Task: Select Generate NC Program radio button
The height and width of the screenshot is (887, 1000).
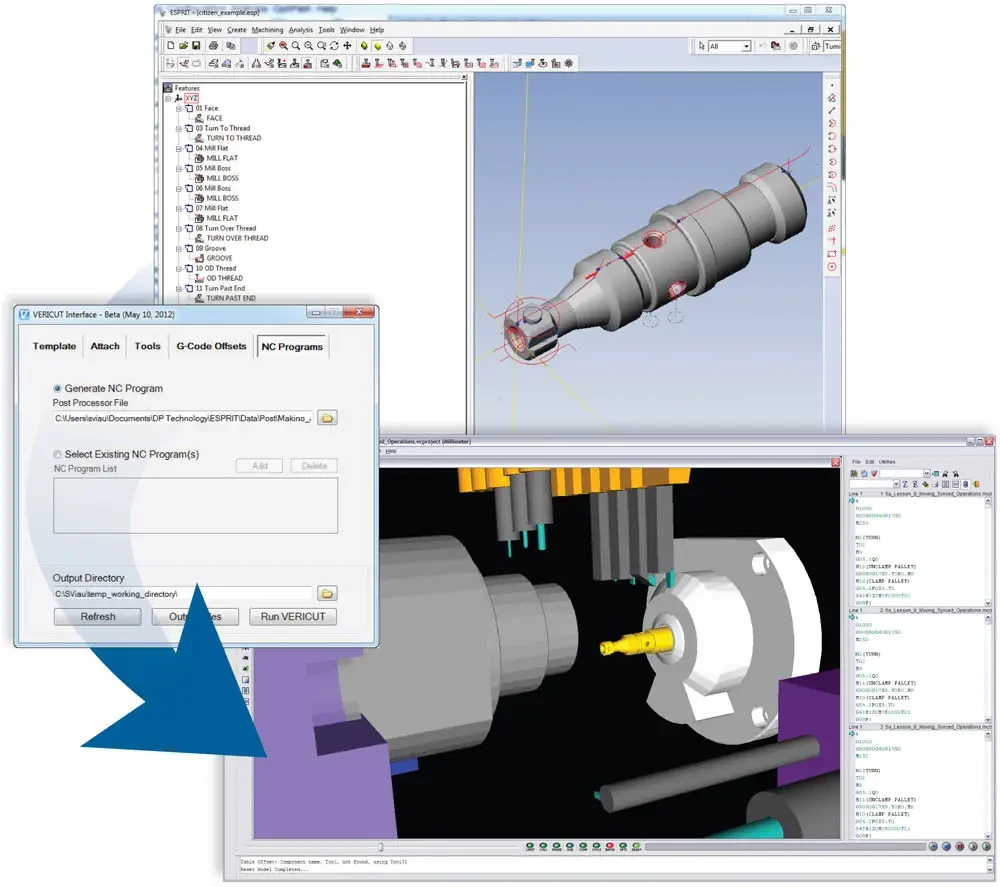Action: coord(57,388)
